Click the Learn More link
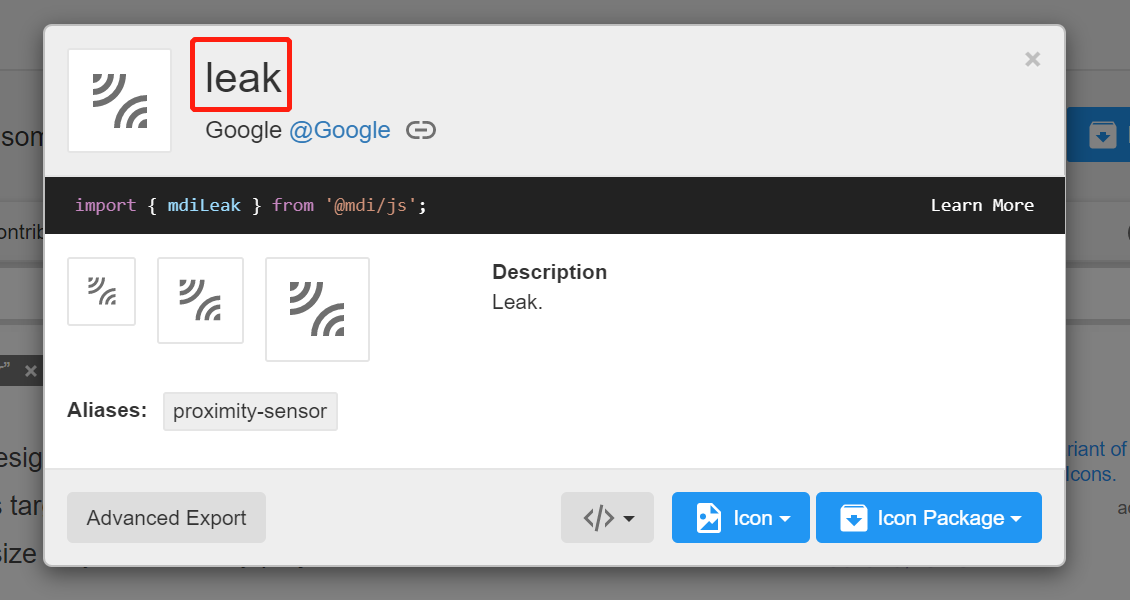Screen dimensions: 1130x600 pyautogui.click(x=982, y=205)
